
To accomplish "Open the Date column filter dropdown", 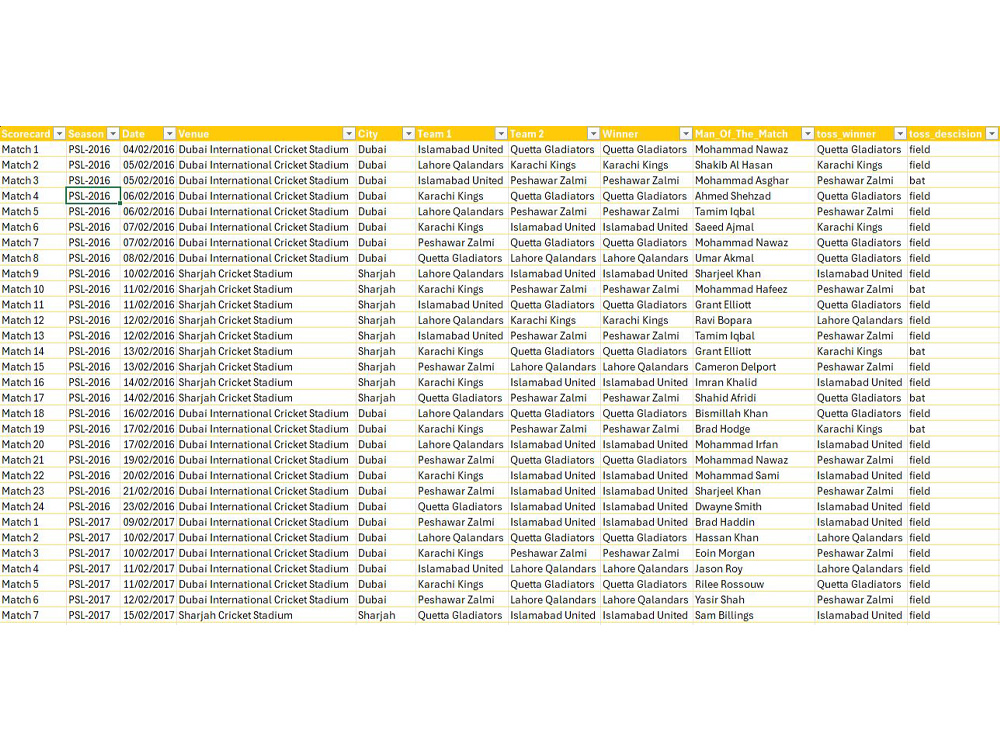I will (x=169, y=134).
